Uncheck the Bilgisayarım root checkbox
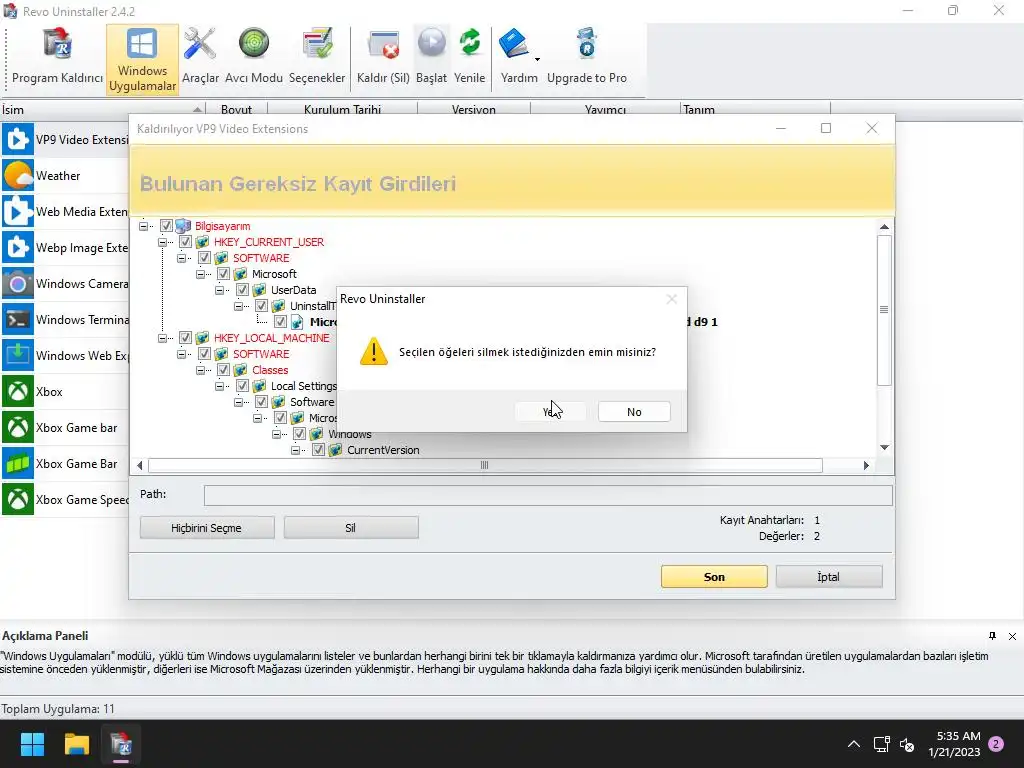Screen dimensions: 1024x768 point(166,226)
